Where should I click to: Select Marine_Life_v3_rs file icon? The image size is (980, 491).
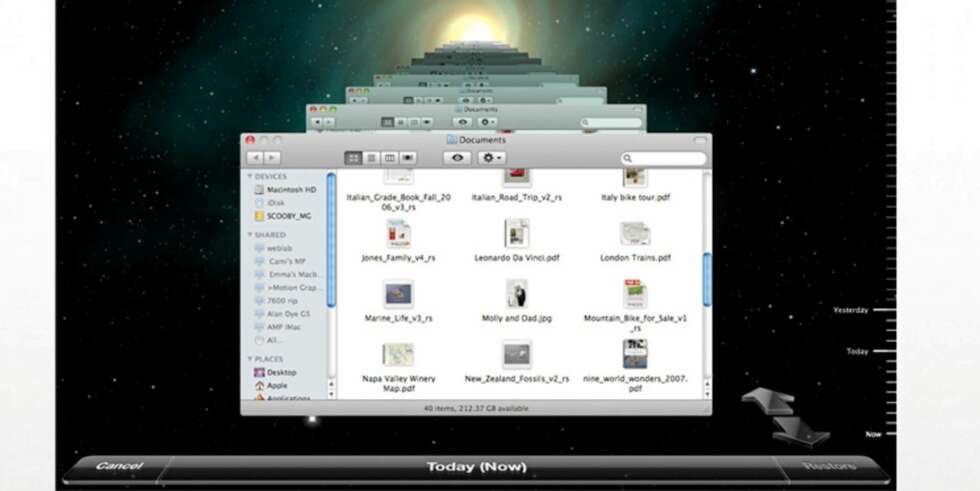(x=398, y=293)
